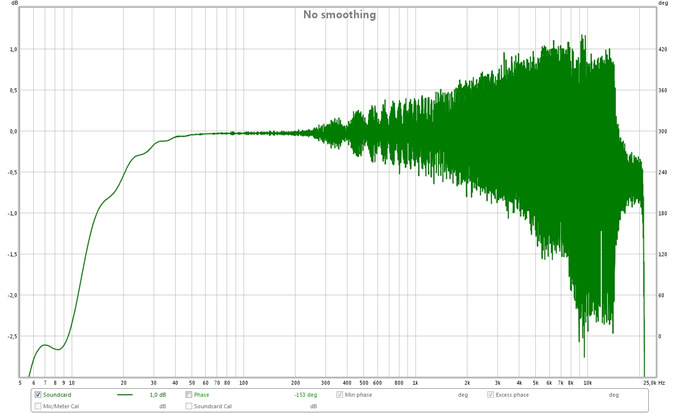Screen dimensions: 680x413
Task: Toggle the Excess phase checkbox
Action: coord(489,395)
